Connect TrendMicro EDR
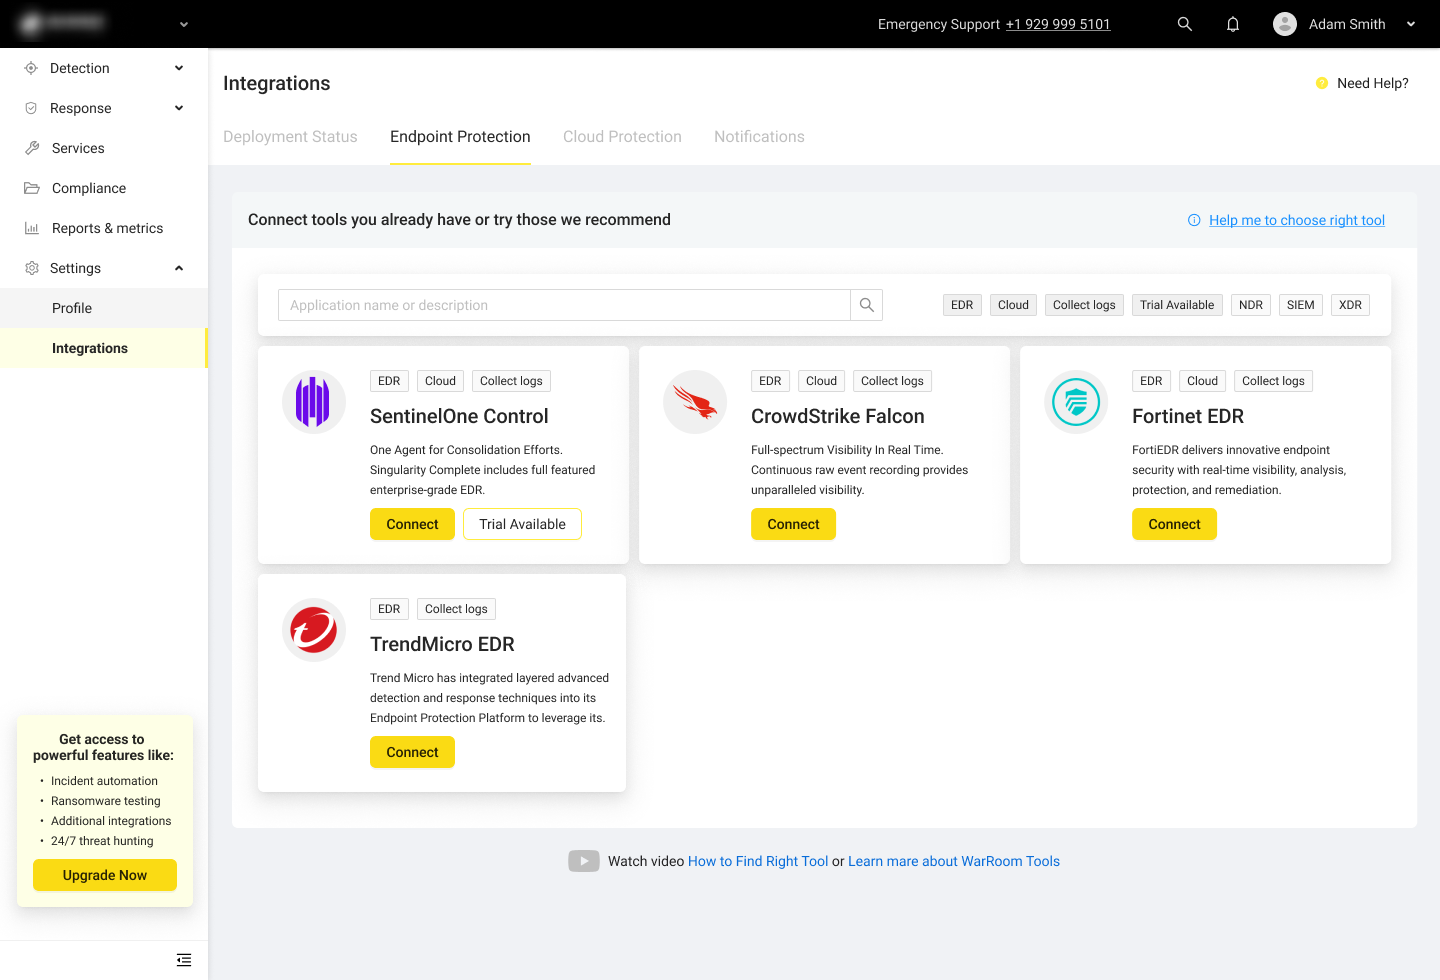The image size is (1440, 980). click(x=412, y=752)
